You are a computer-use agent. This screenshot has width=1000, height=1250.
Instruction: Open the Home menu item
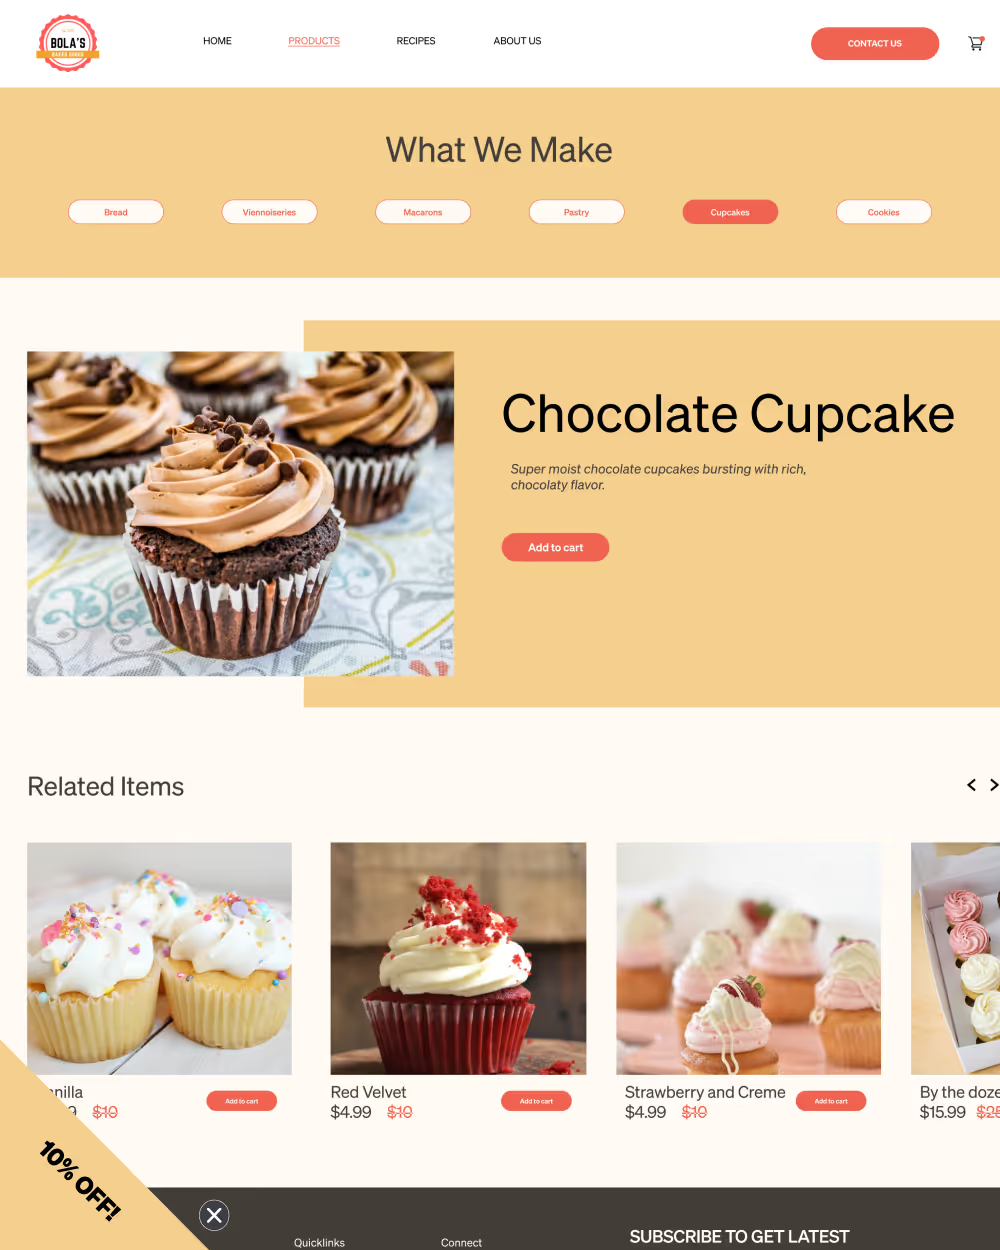coord(217,41)
